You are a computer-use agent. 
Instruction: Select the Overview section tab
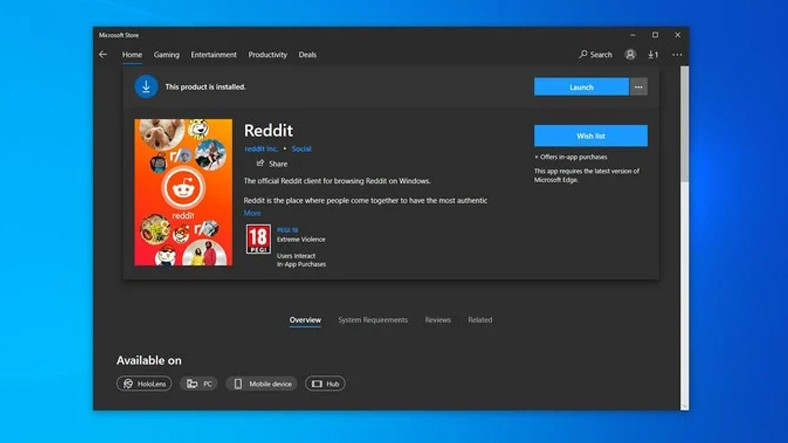click(x=305, y=320)
